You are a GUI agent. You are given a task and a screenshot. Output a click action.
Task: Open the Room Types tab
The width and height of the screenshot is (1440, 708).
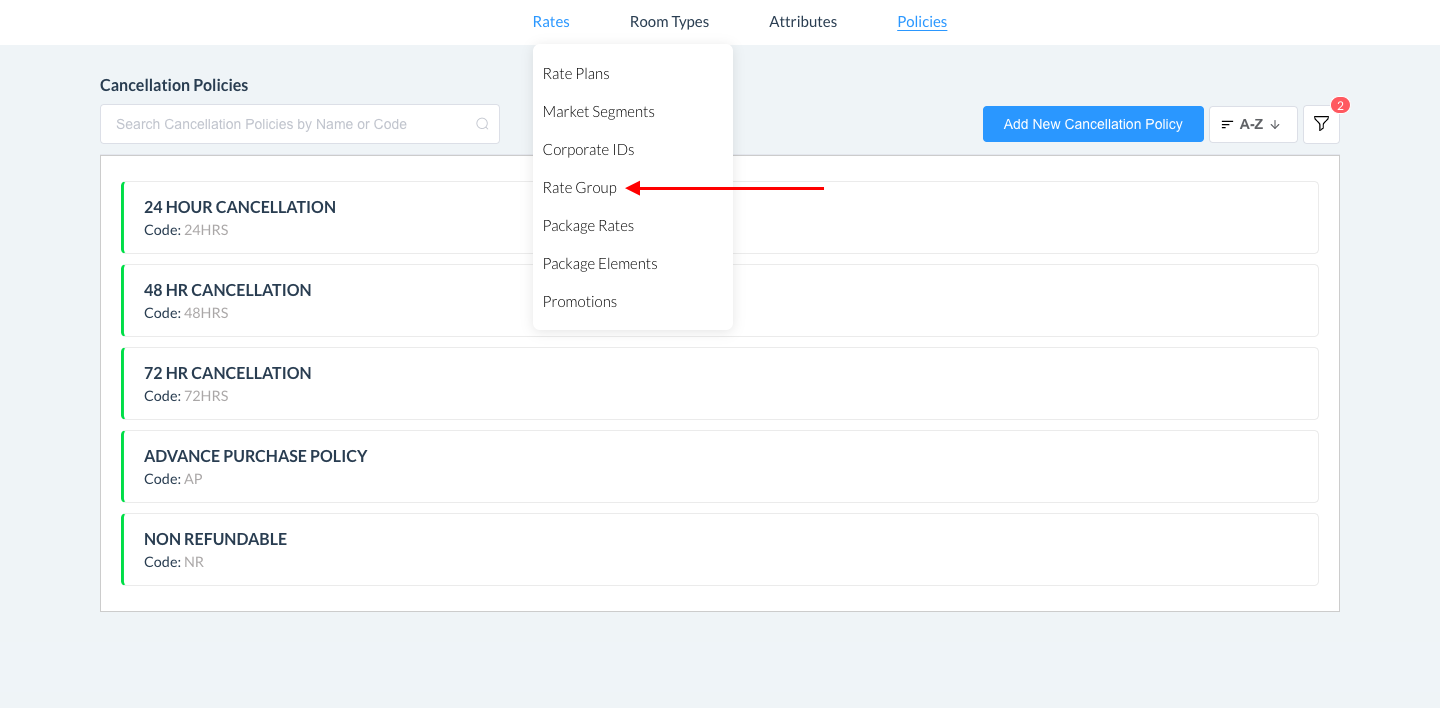pos(669,22)
